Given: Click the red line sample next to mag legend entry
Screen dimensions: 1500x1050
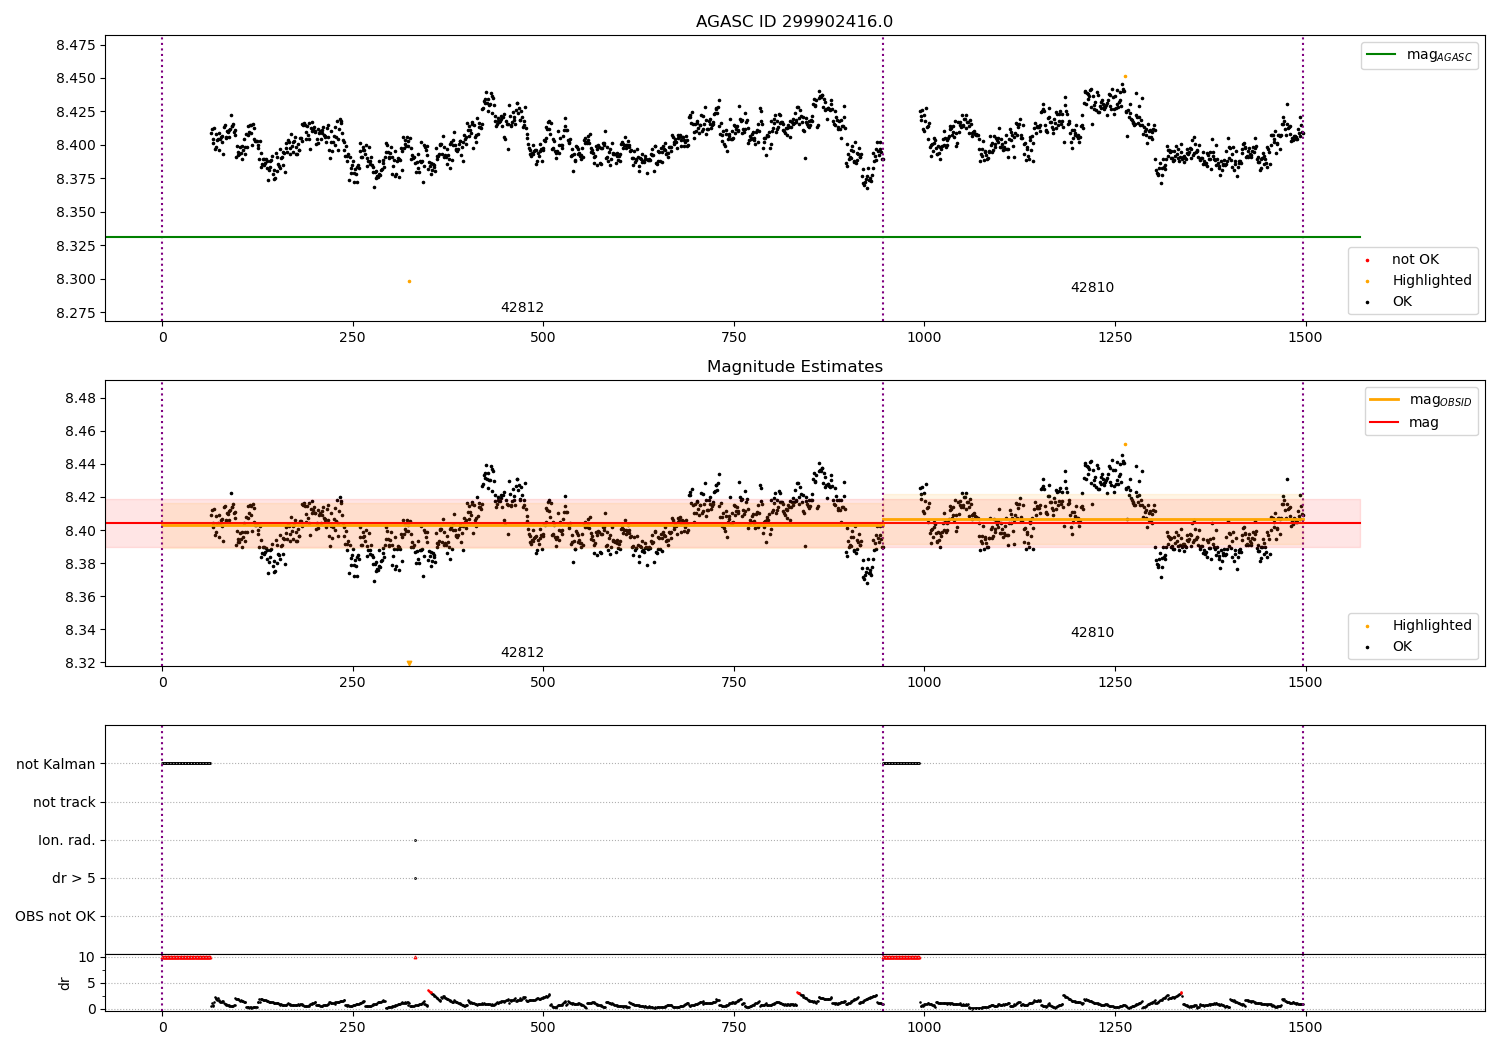Looking at the screenshot, I should (x=1385, y=423).
